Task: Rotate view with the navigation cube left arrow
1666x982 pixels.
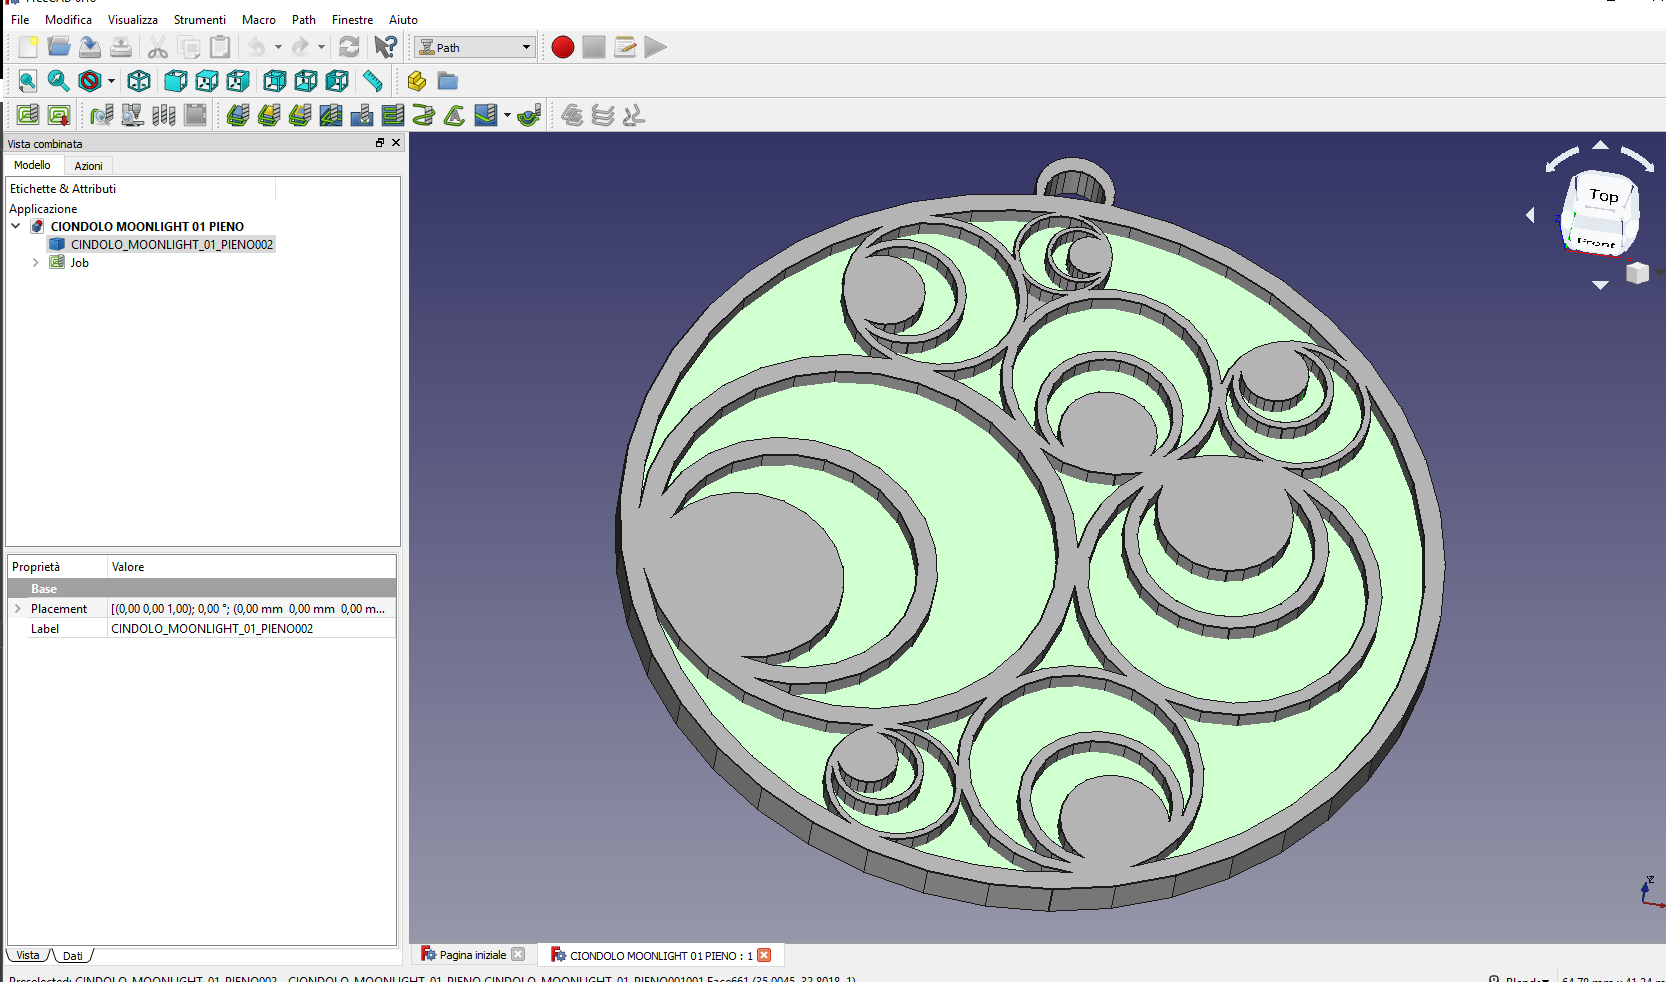Action: point(1530,215)
